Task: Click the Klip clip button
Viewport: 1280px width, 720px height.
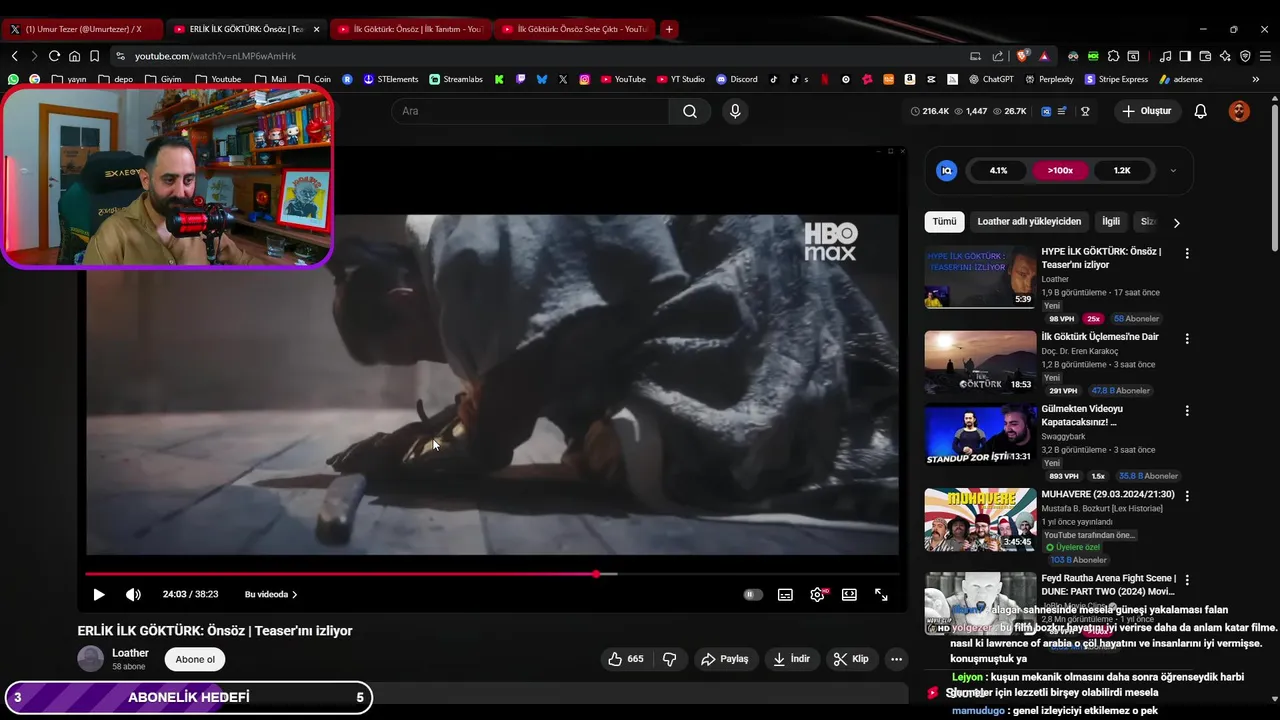Action: click(x=851, y=659)
